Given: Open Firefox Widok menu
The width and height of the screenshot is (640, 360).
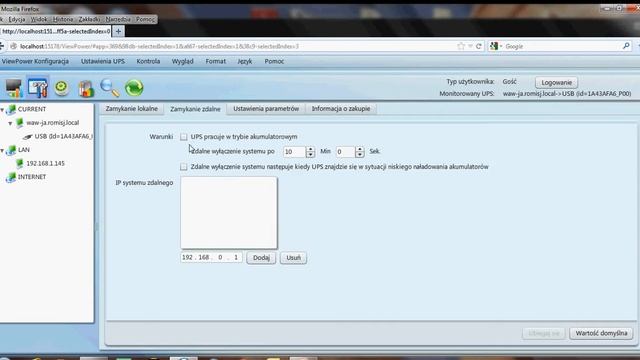Looking at the screenshot, I should [x=39, y=19].
